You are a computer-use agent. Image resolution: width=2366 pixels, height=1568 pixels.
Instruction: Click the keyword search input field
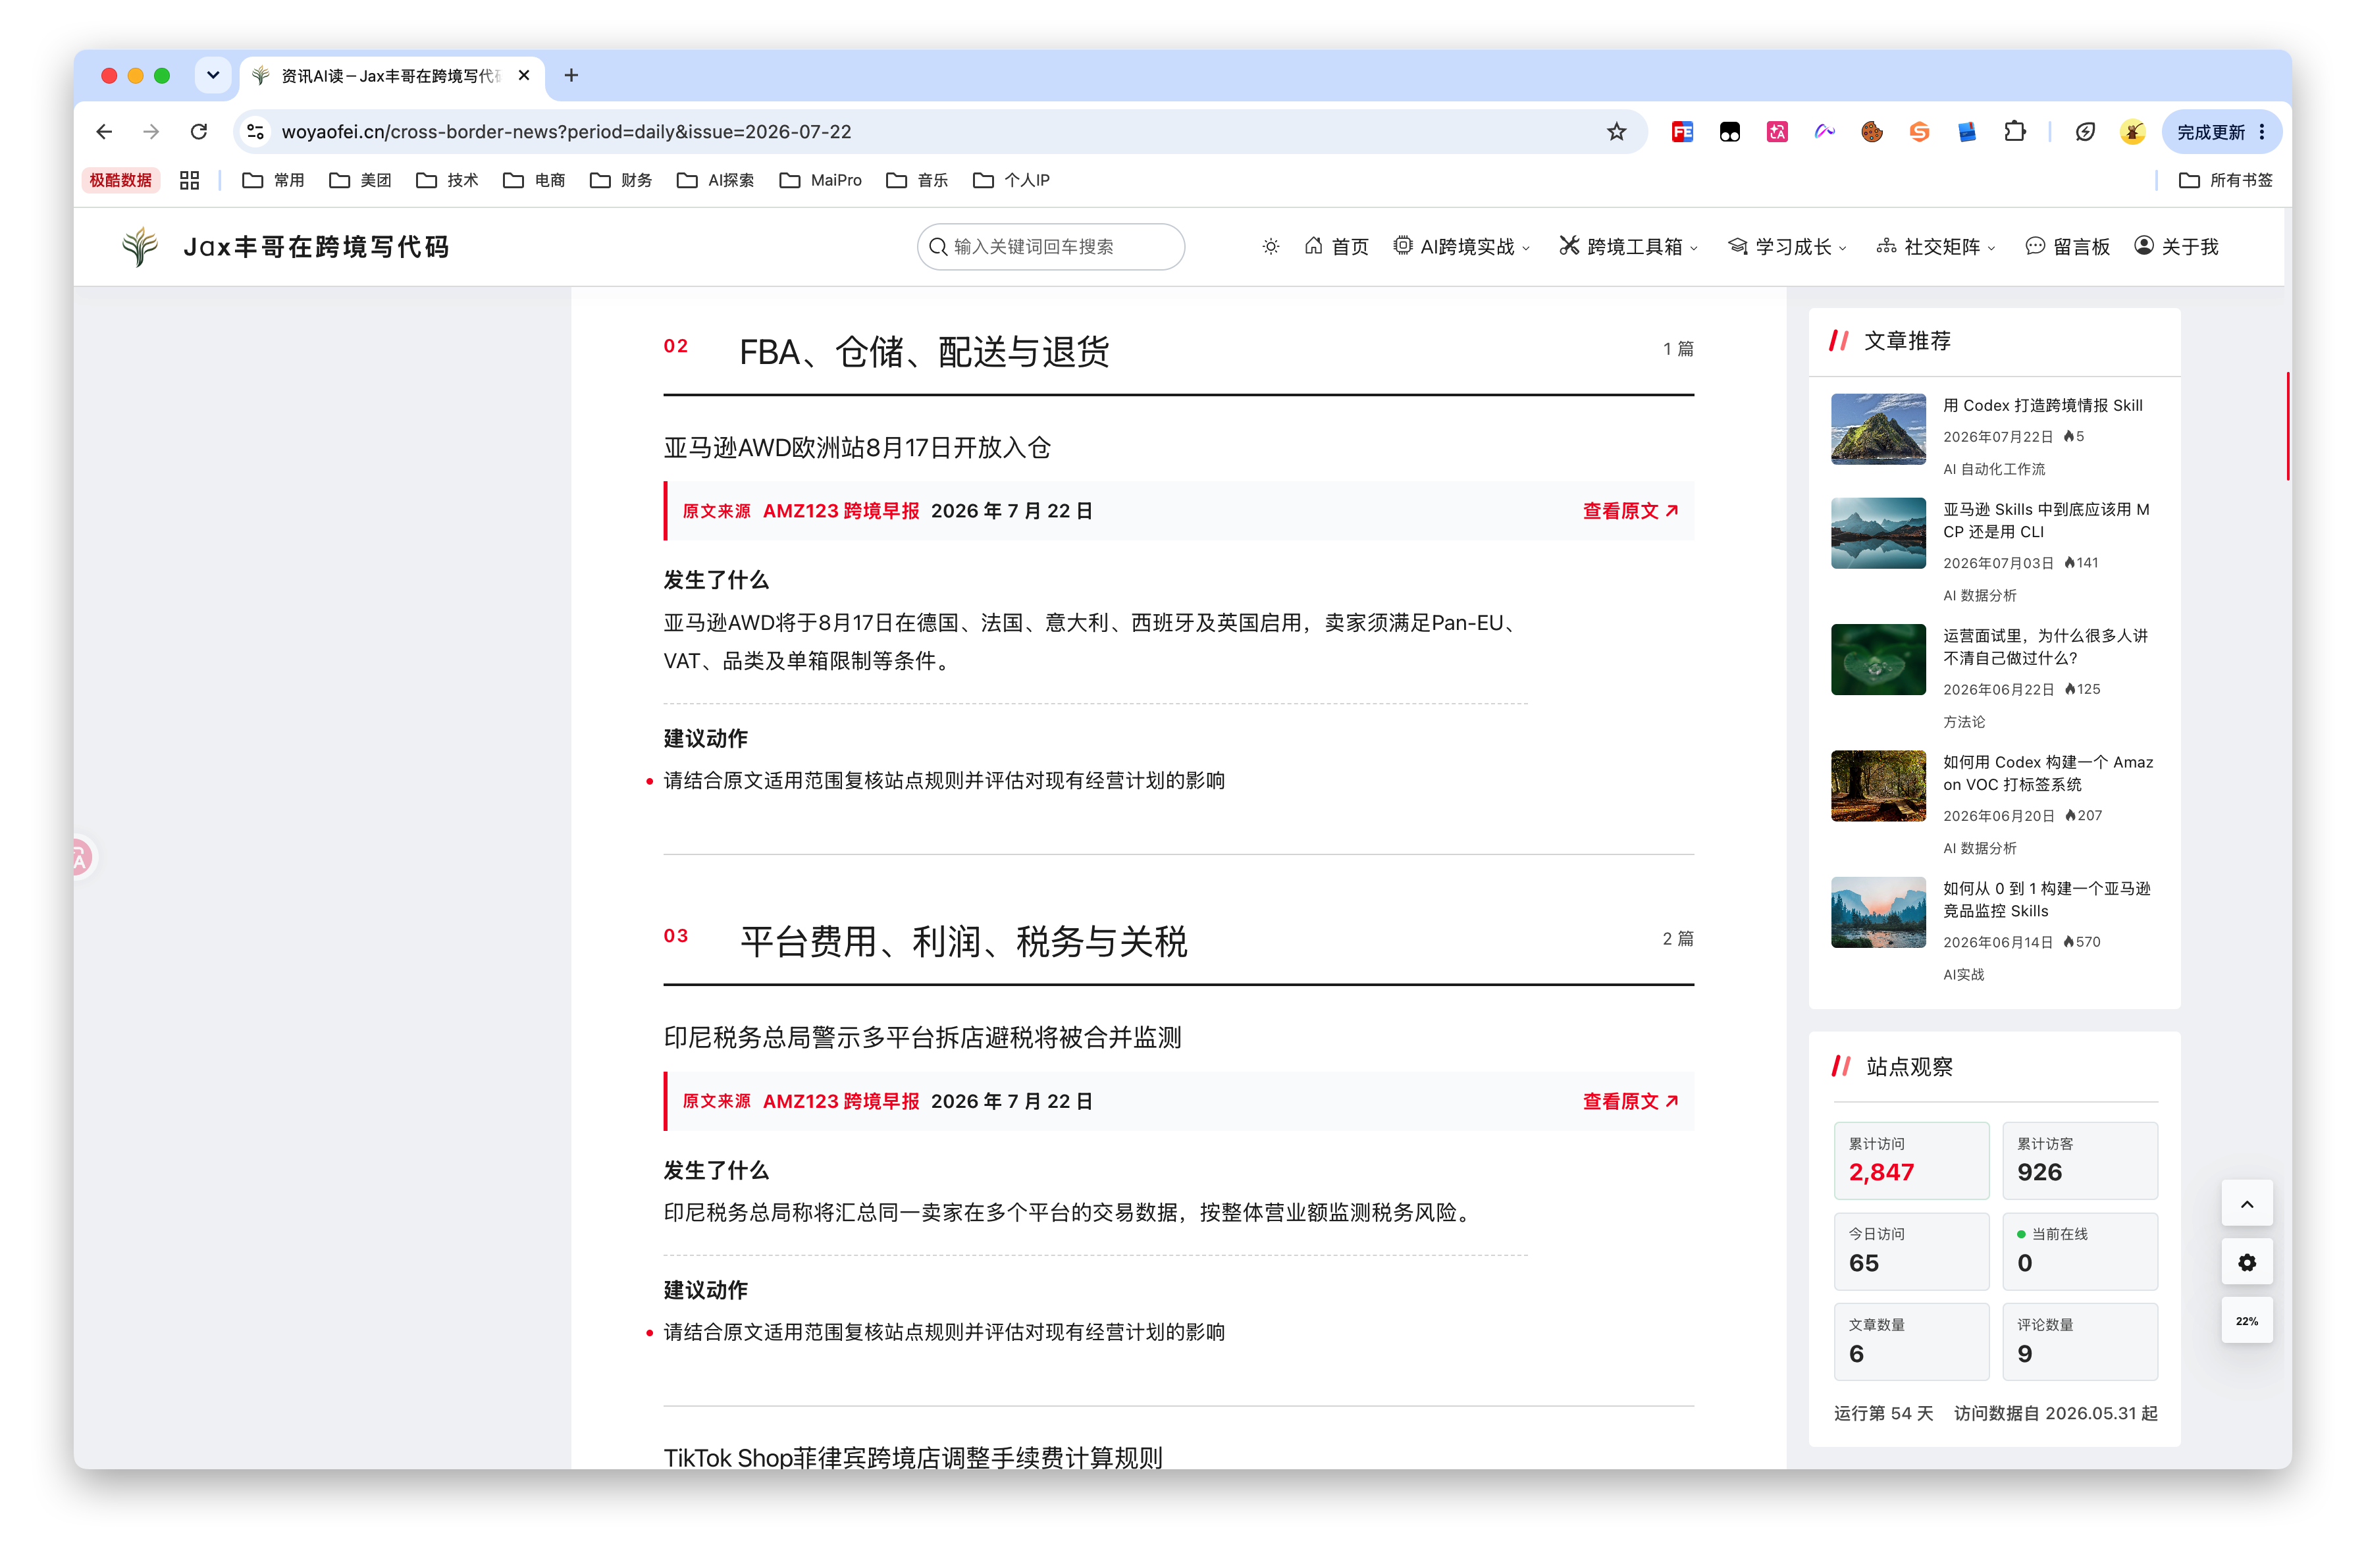point(1051,246)
